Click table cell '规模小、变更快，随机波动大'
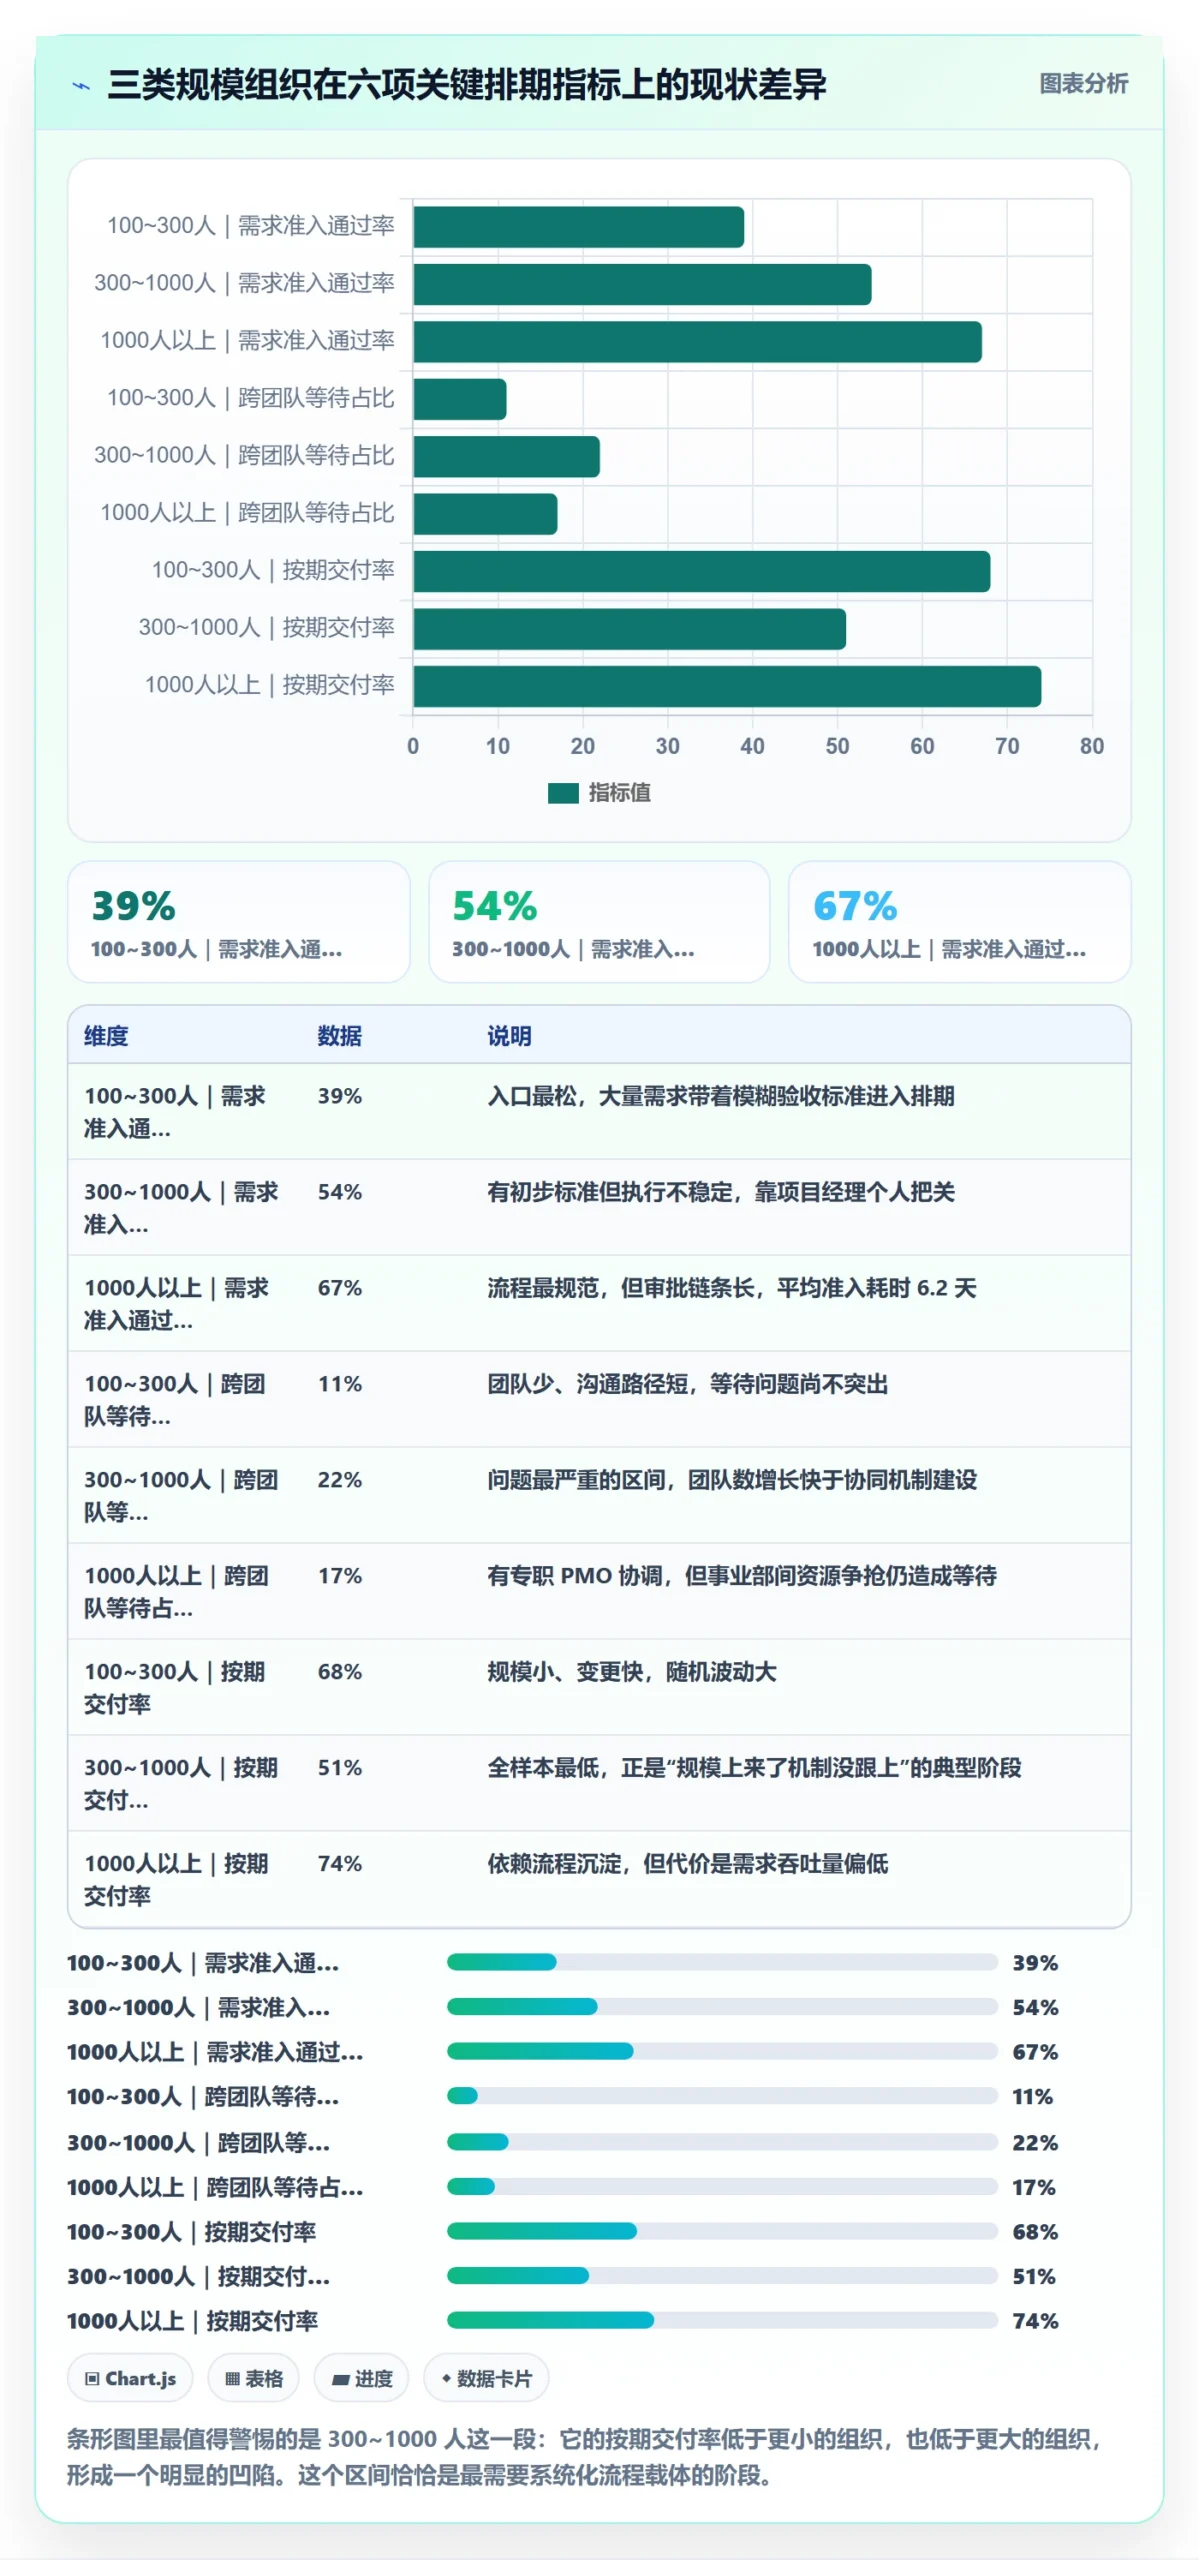 pos(632,1672)
